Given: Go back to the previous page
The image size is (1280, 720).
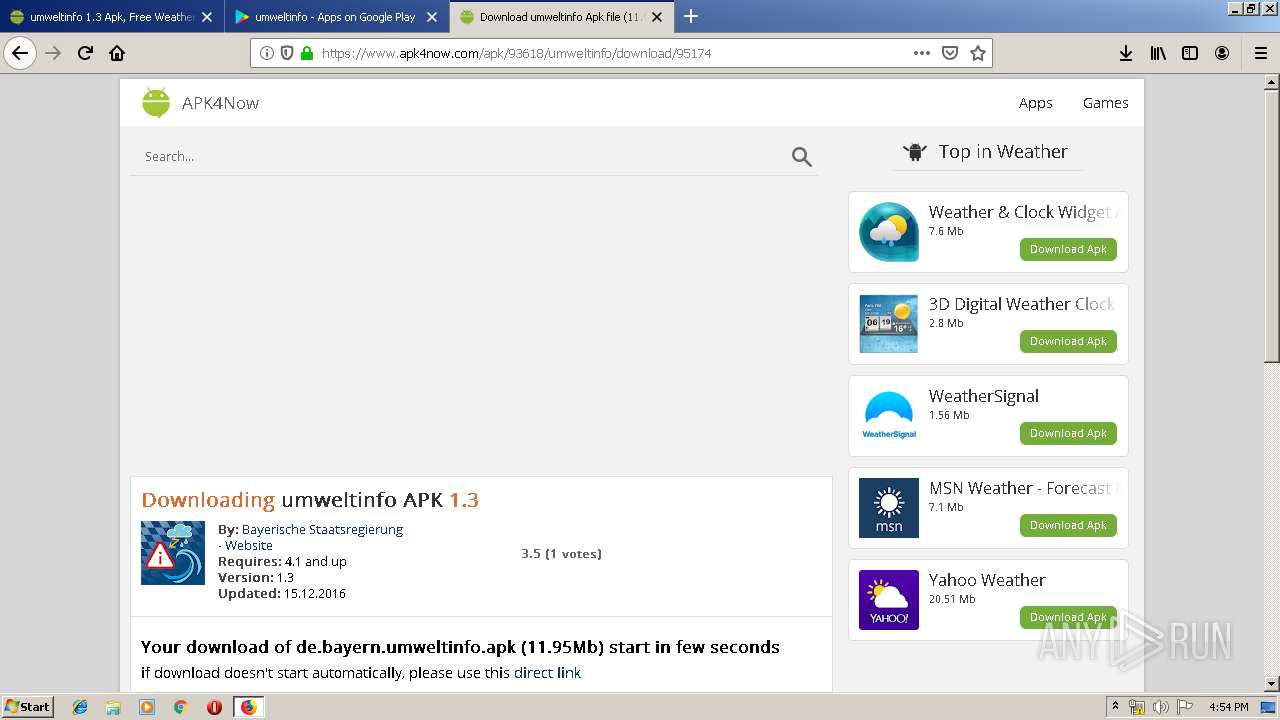Looking at the screenshot, I should [x=20, y=53].
